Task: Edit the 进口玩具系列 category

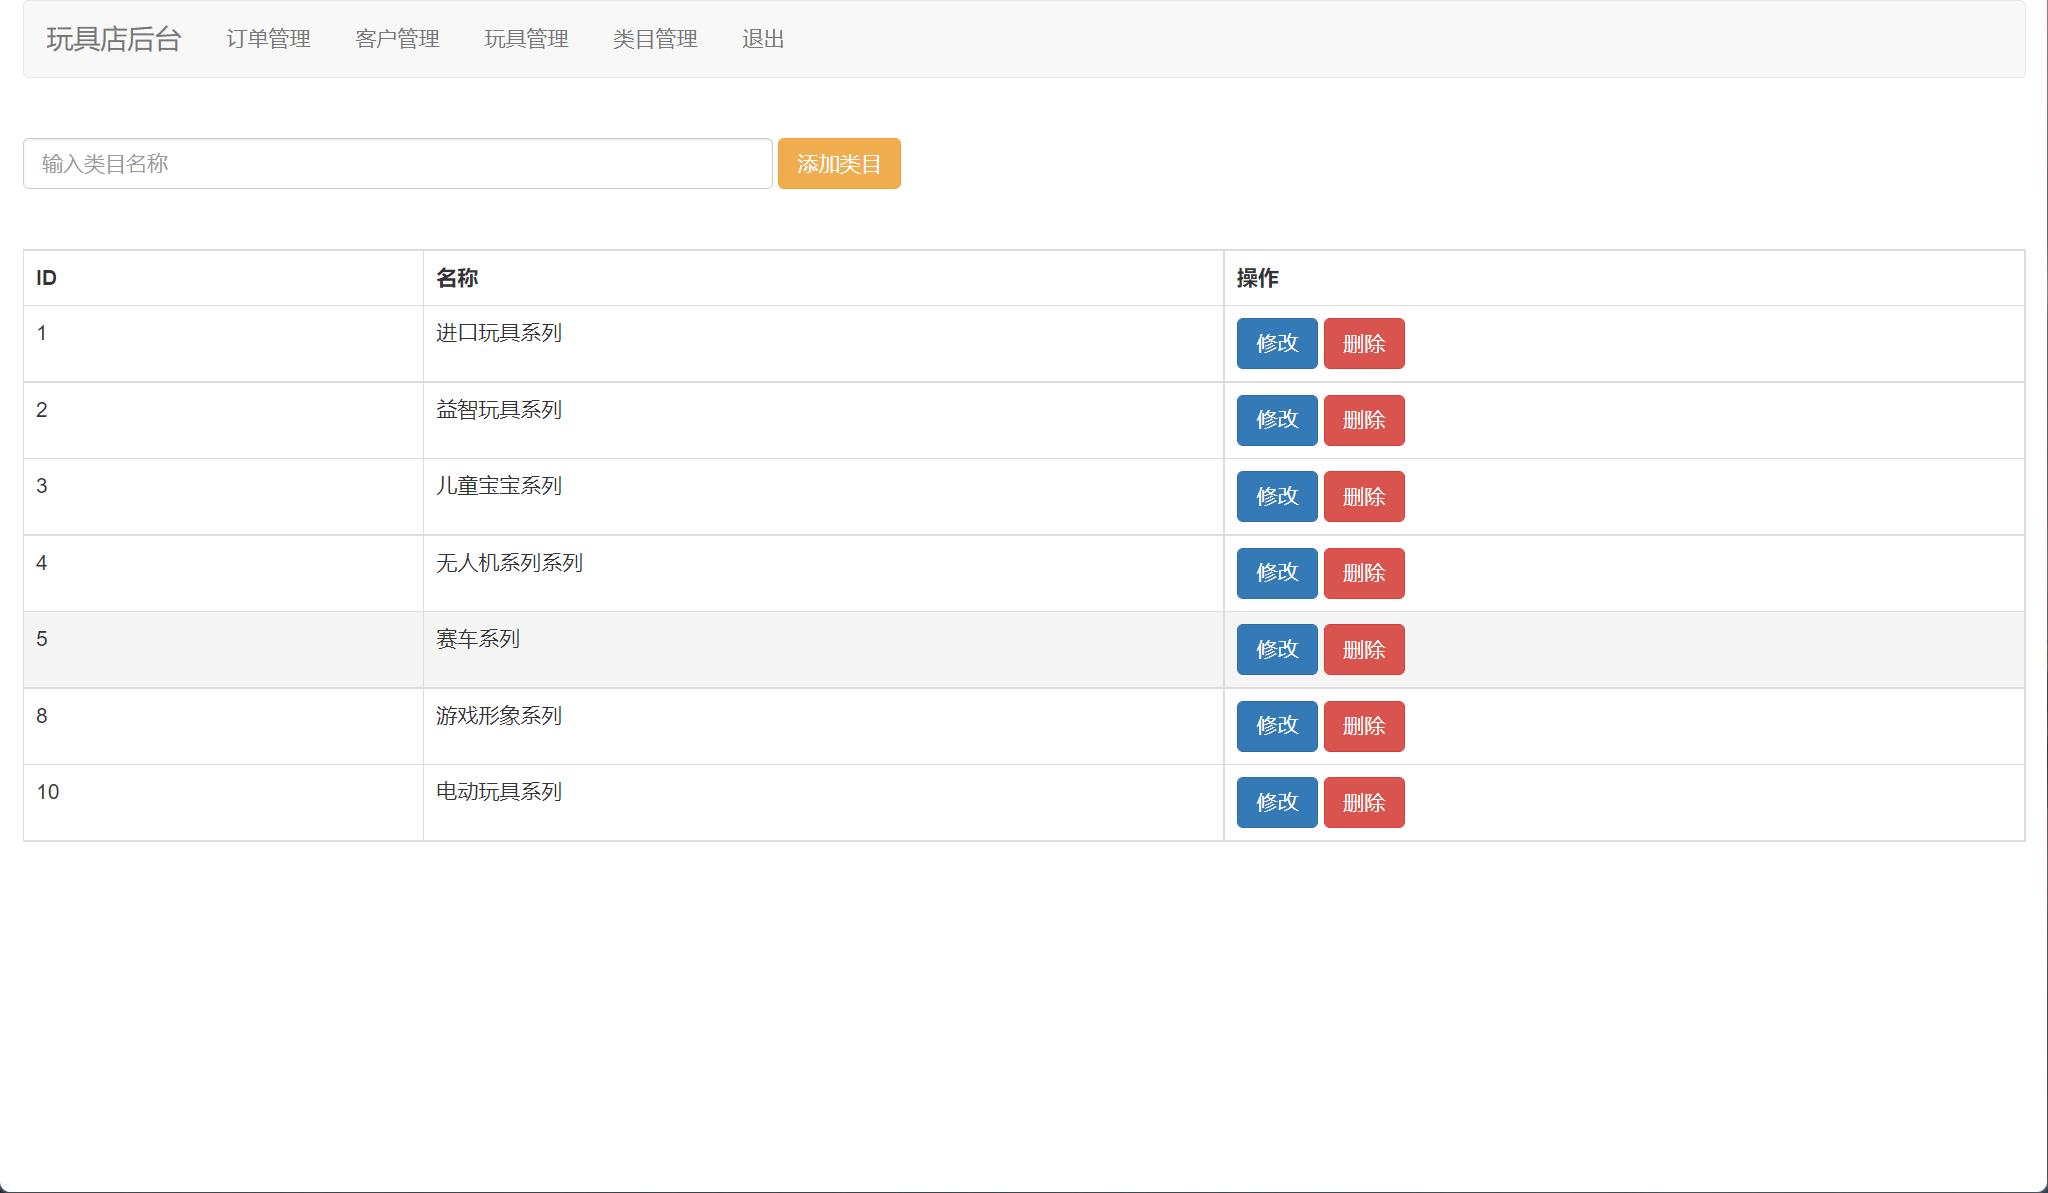Action: (1276, 343)
